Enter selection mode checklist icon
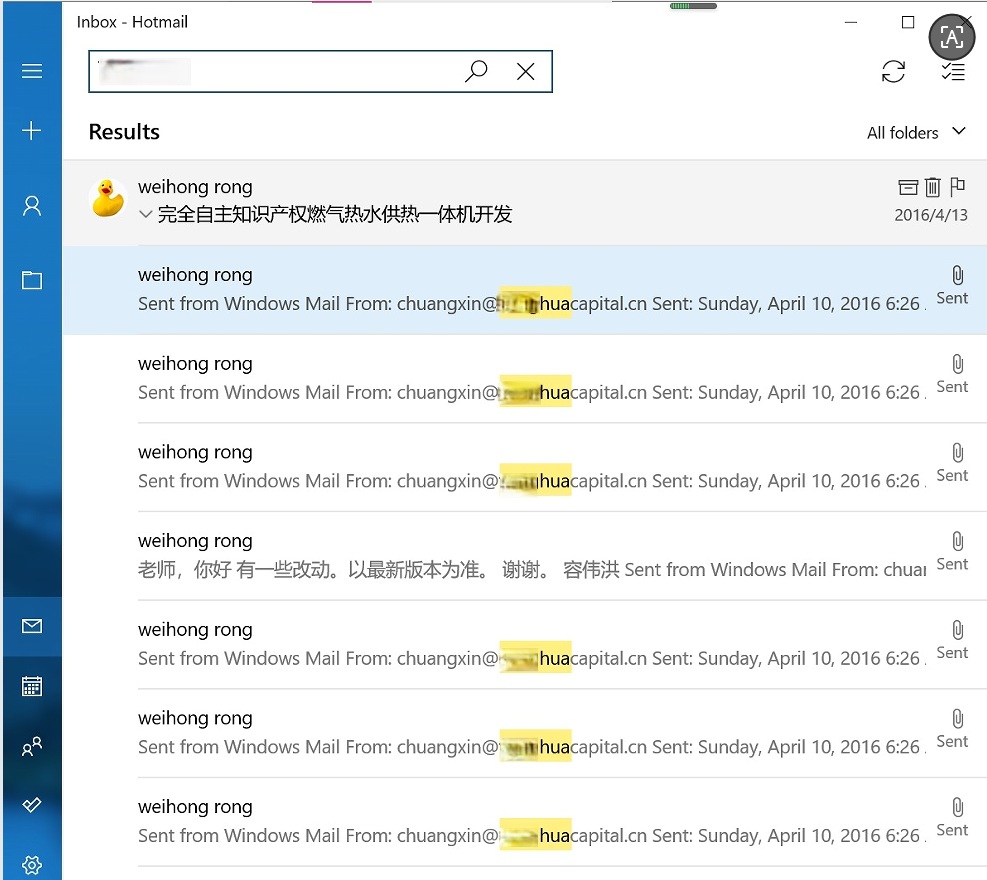This screenshot has height=880, width=987. [x=953, y=71]
